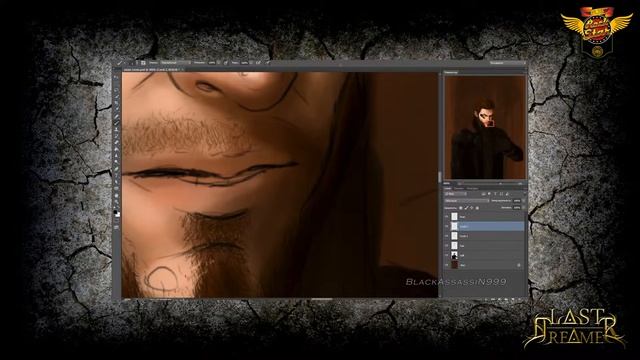Select the Dodge tool
Image resolution: width=640 pixels, height=360 pixels.
(x=116, y=162)
